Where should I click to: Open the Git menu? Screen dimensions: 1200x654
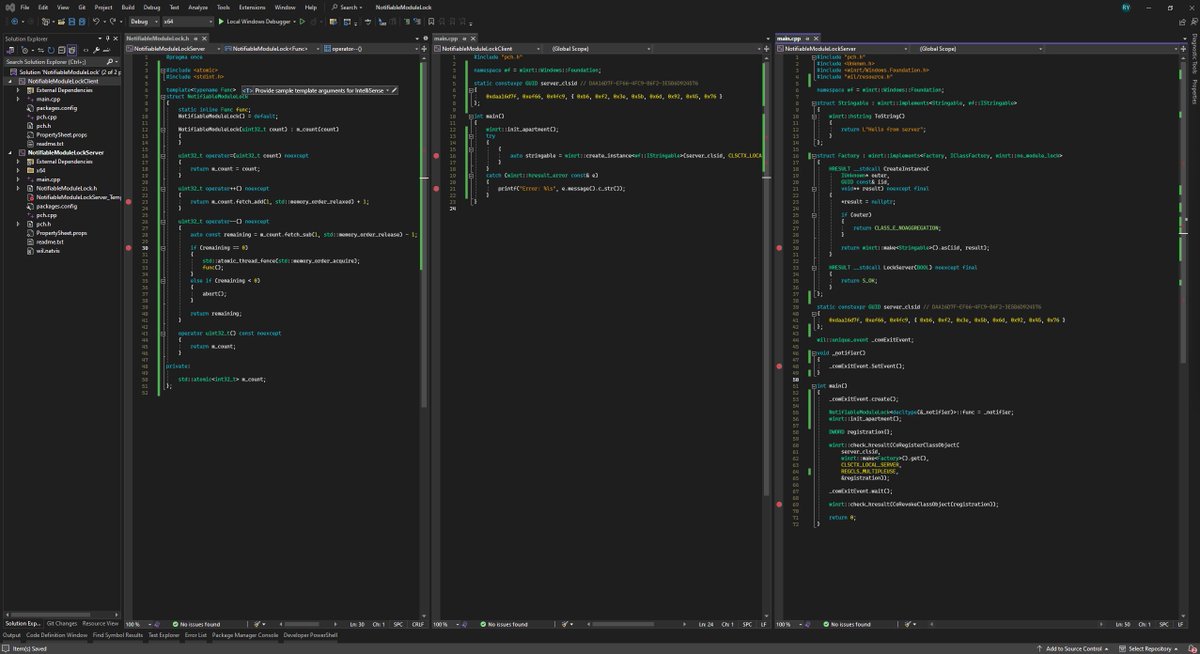82,7
